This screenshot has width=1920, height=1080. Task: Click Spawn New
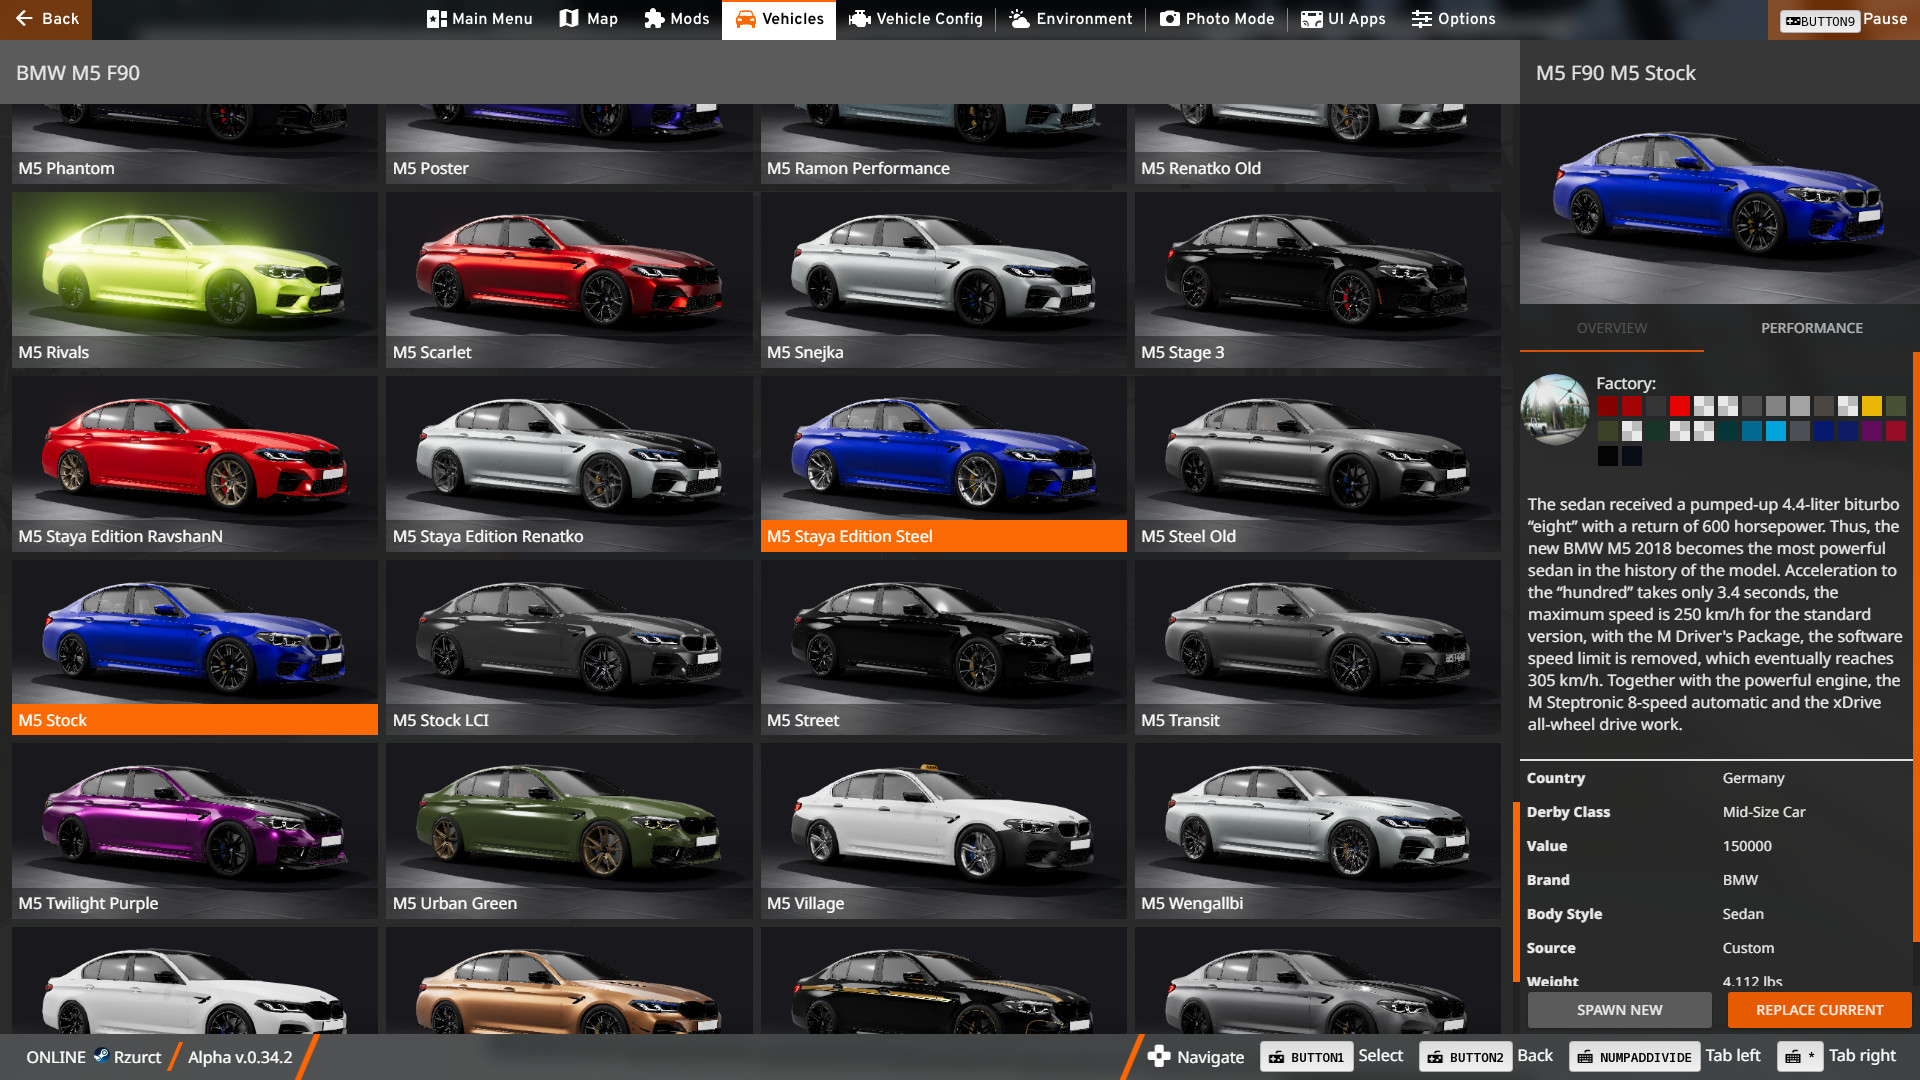[1619, 1010]
